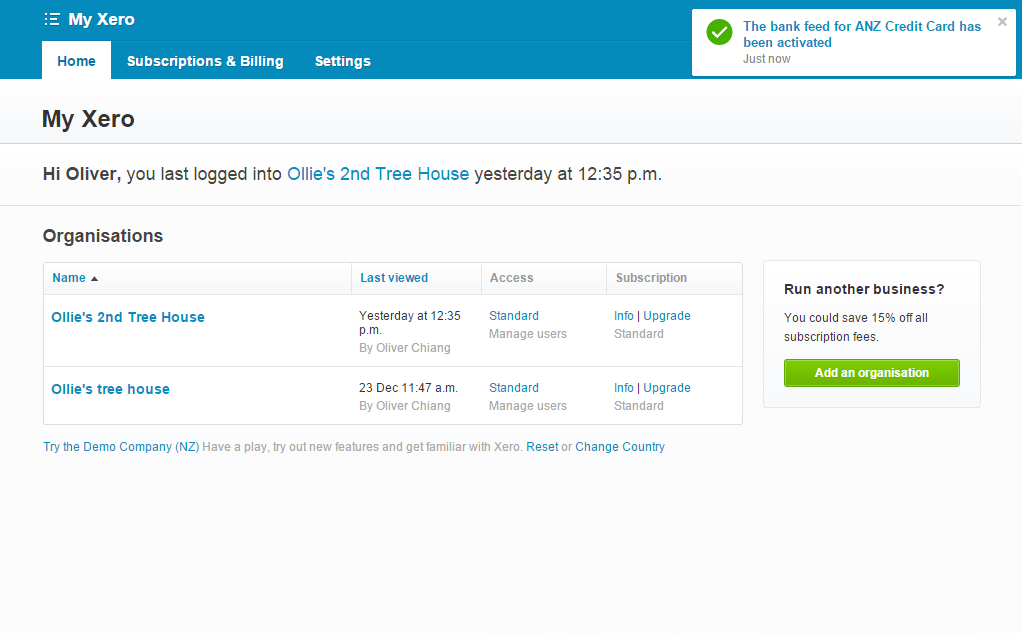View subscription Info for Ollie's tree house
This screenshot has height=633, width=1022.
[x=624, y=388]
